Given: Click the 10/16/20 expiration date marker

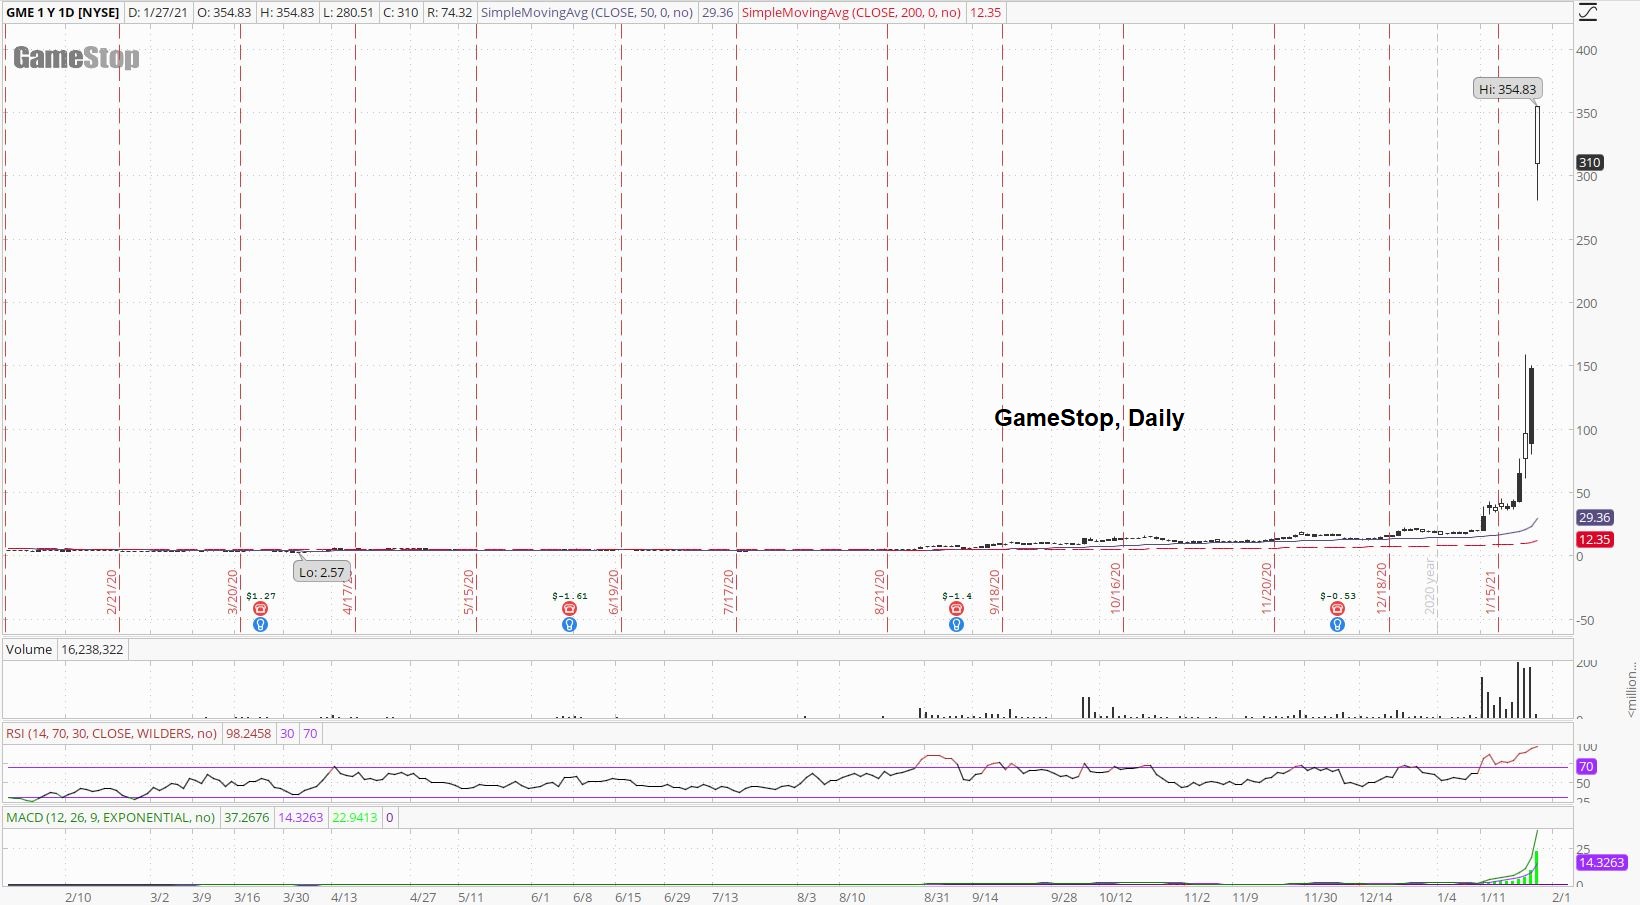Looking at the screenshot, I should pos(1115,588).
